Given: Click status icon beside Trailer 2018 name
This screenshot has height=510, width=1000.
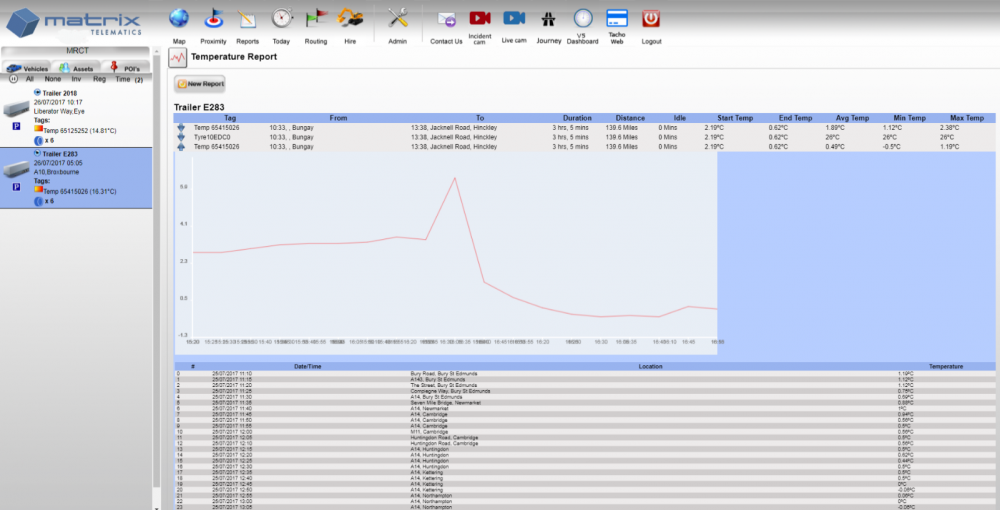Looking at the screenshot, I should point(38,92).
